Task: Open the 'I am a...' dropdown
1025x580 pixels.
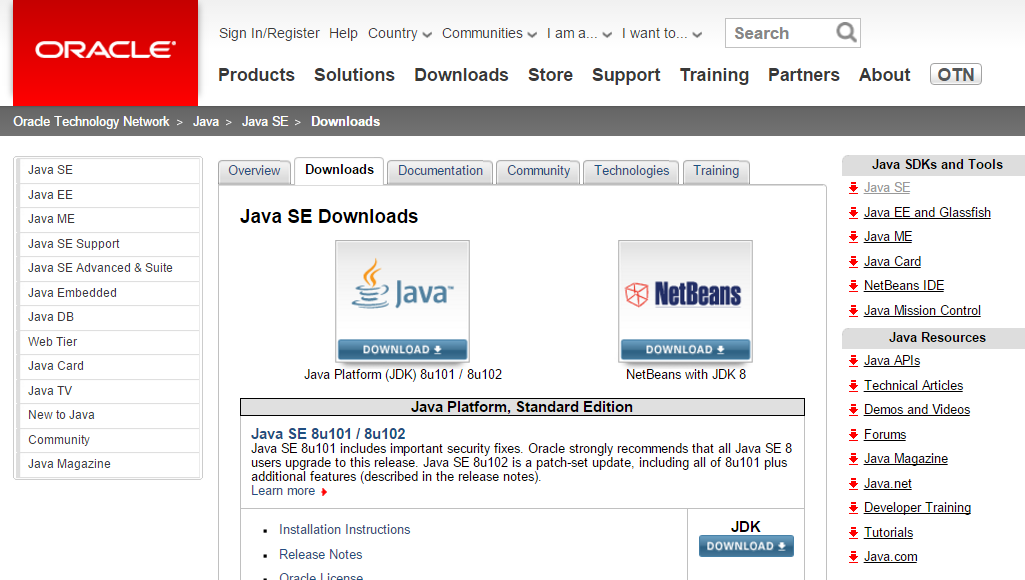Action: tap(579, 33)
